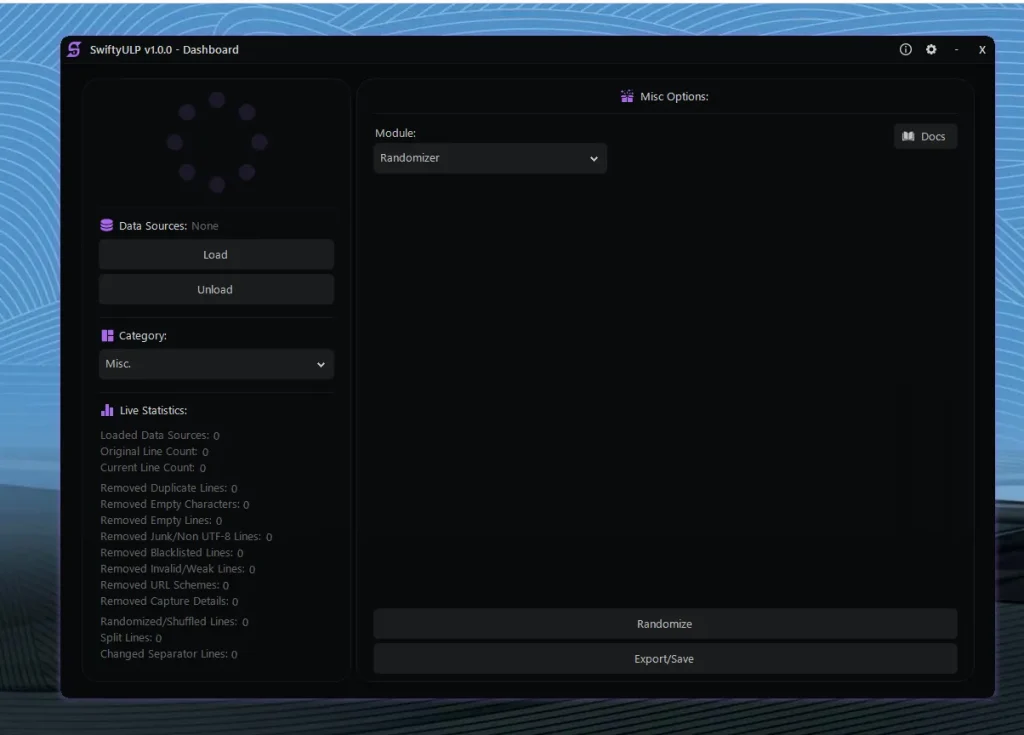Image resolution: width=1024 pixels, height=735 pixels.
Task: Open the Module dropdown showing Randomizer
Action: pos(490,158)
